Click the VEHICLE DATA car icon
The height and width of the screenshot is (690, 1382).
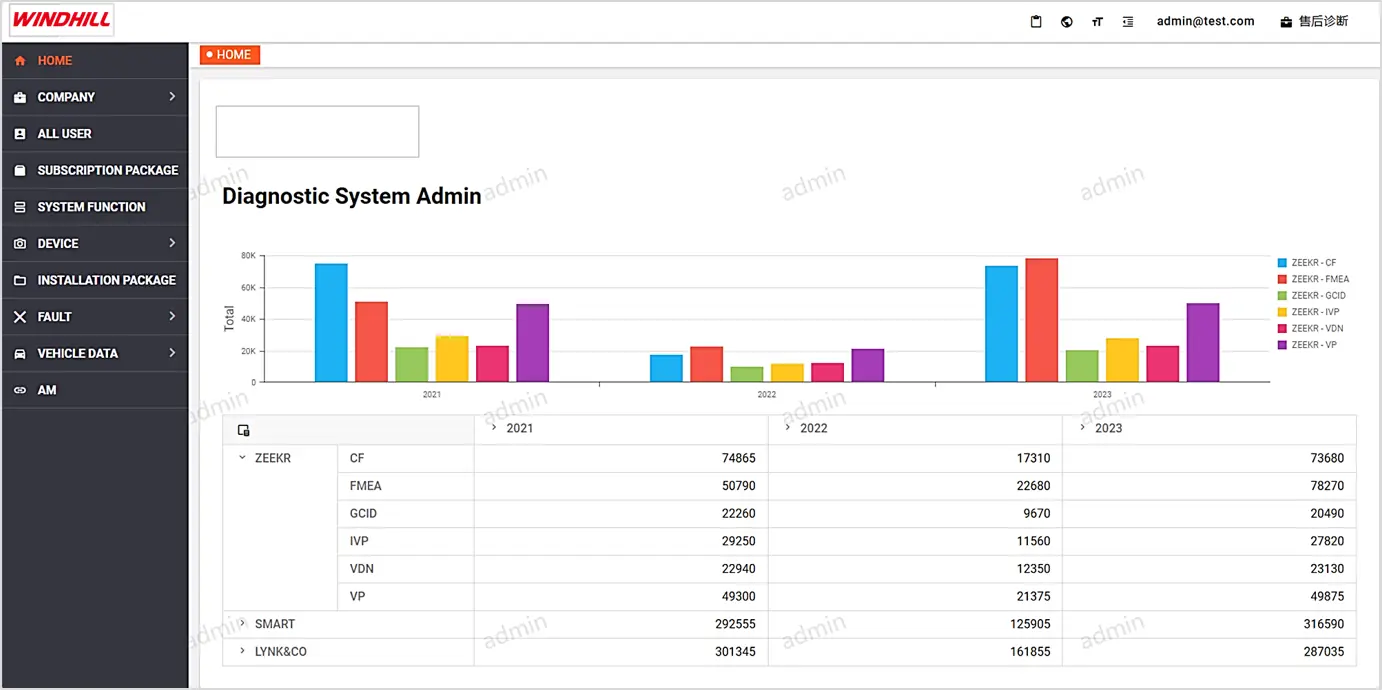click(20, 354)
